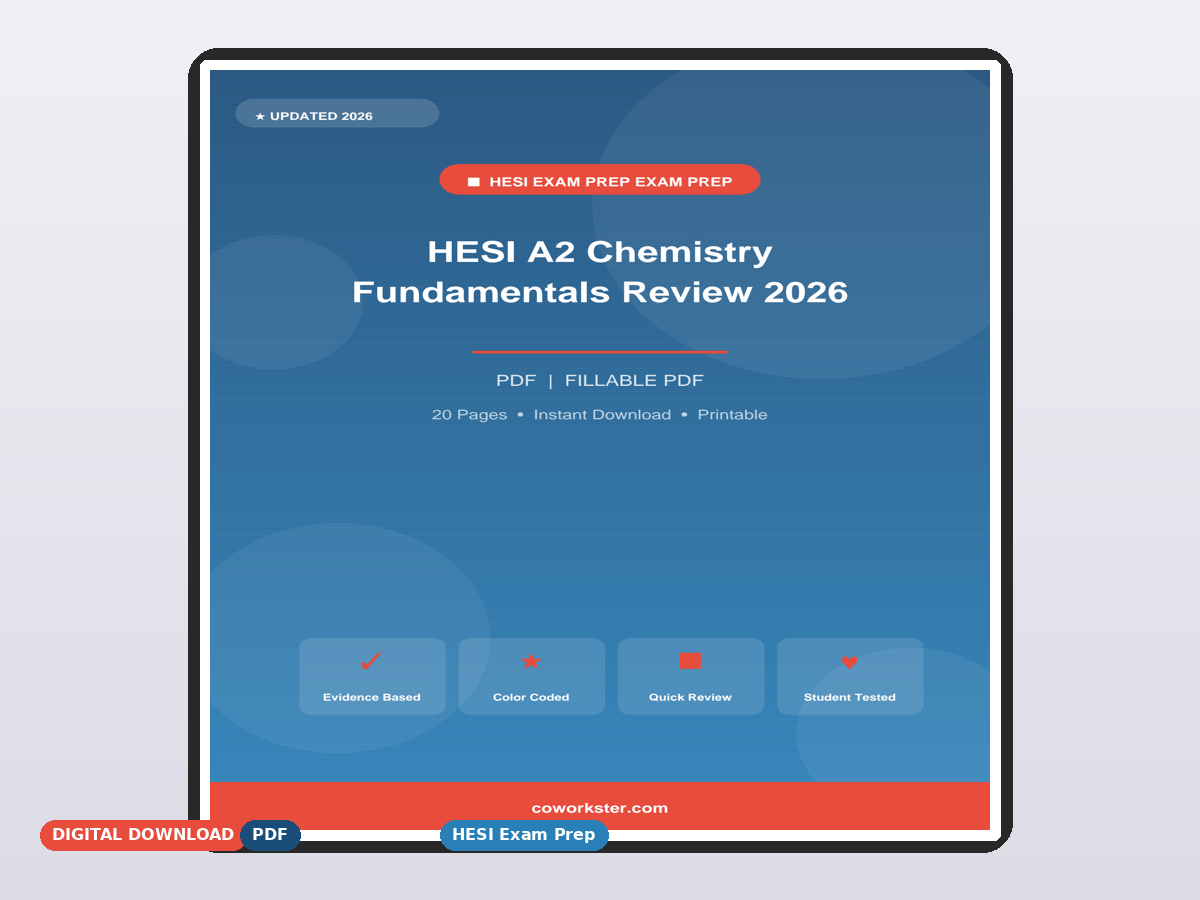Viewport: 1200px width, 900px height.
Task: Click the heart icon above Student Tested
Action: (849, 662)
